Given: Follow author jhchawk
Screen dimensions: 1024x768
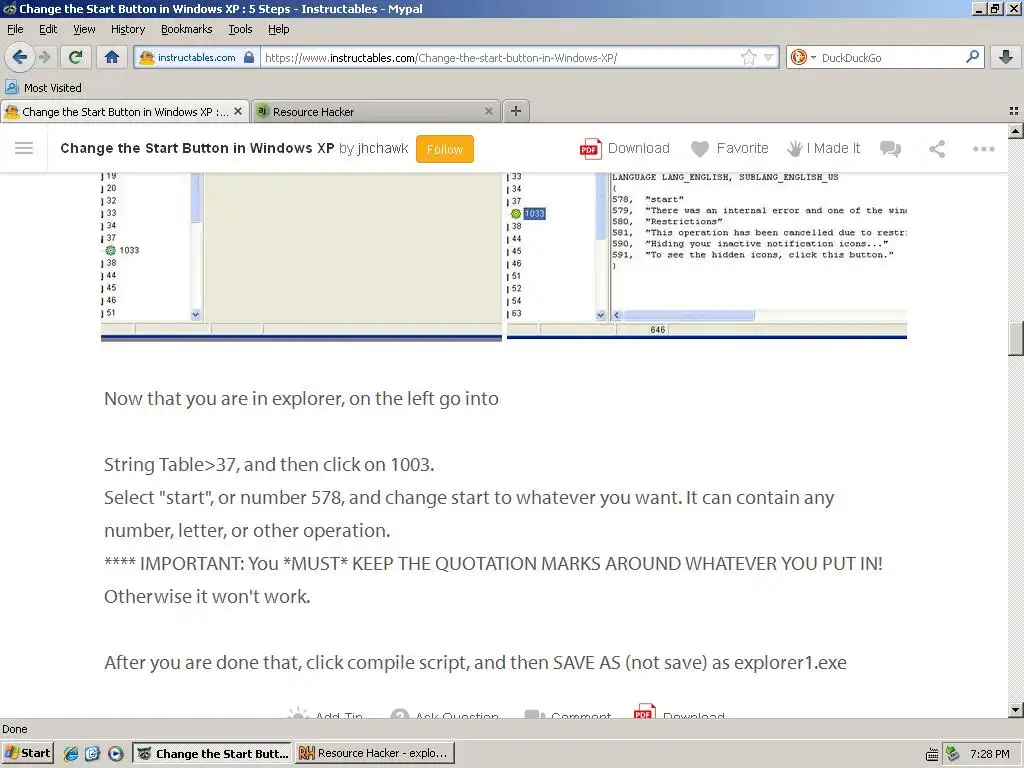Looking at the screenshot, I should [x=445, y=149].
